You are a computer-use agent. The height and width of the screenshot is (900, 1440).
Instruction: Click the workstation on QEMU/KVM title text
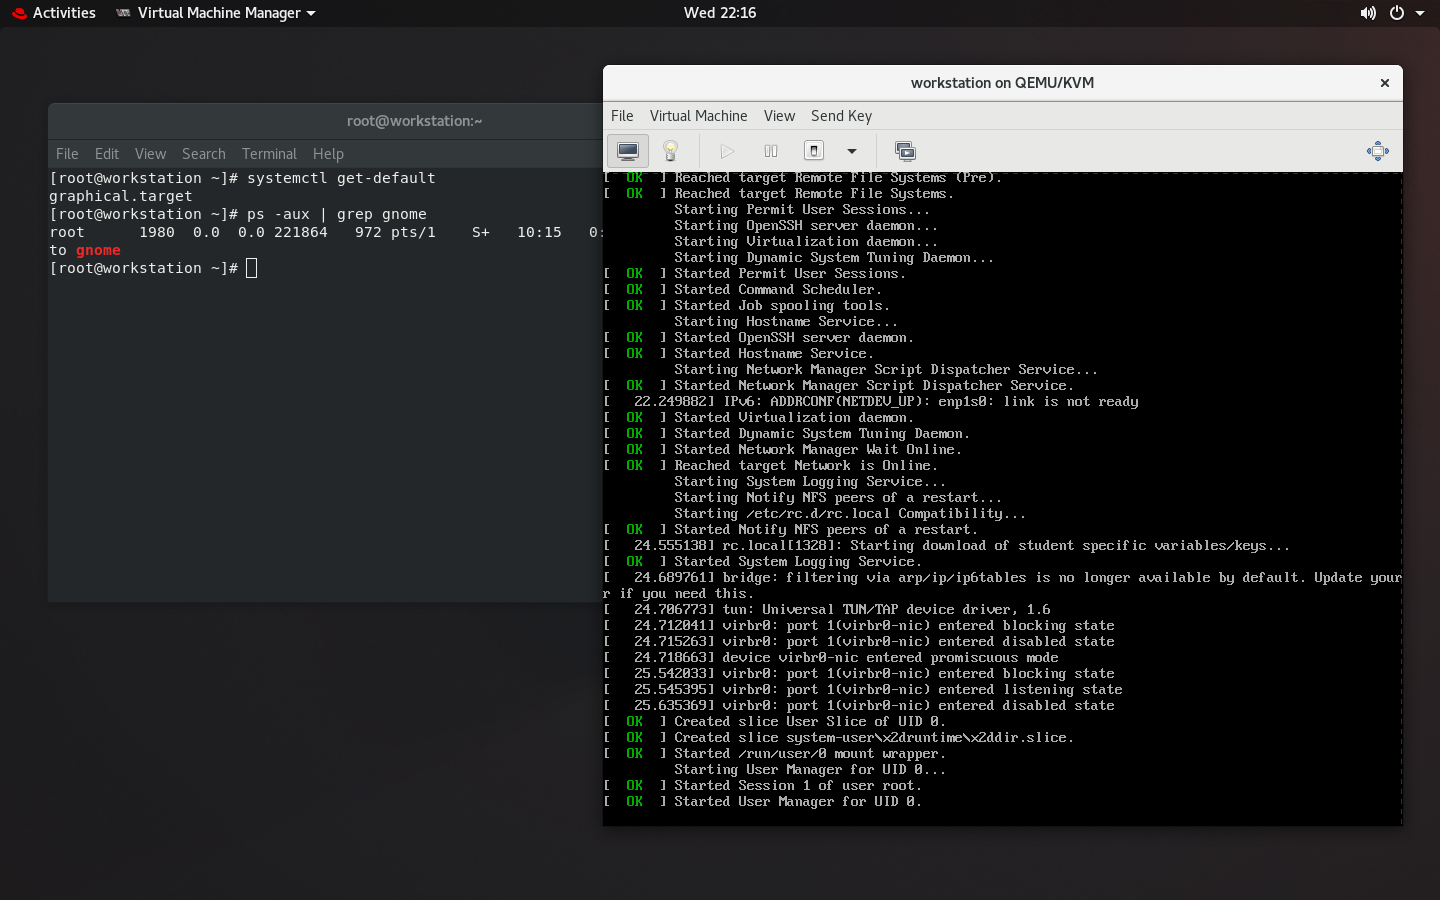tap(1002, 83)
